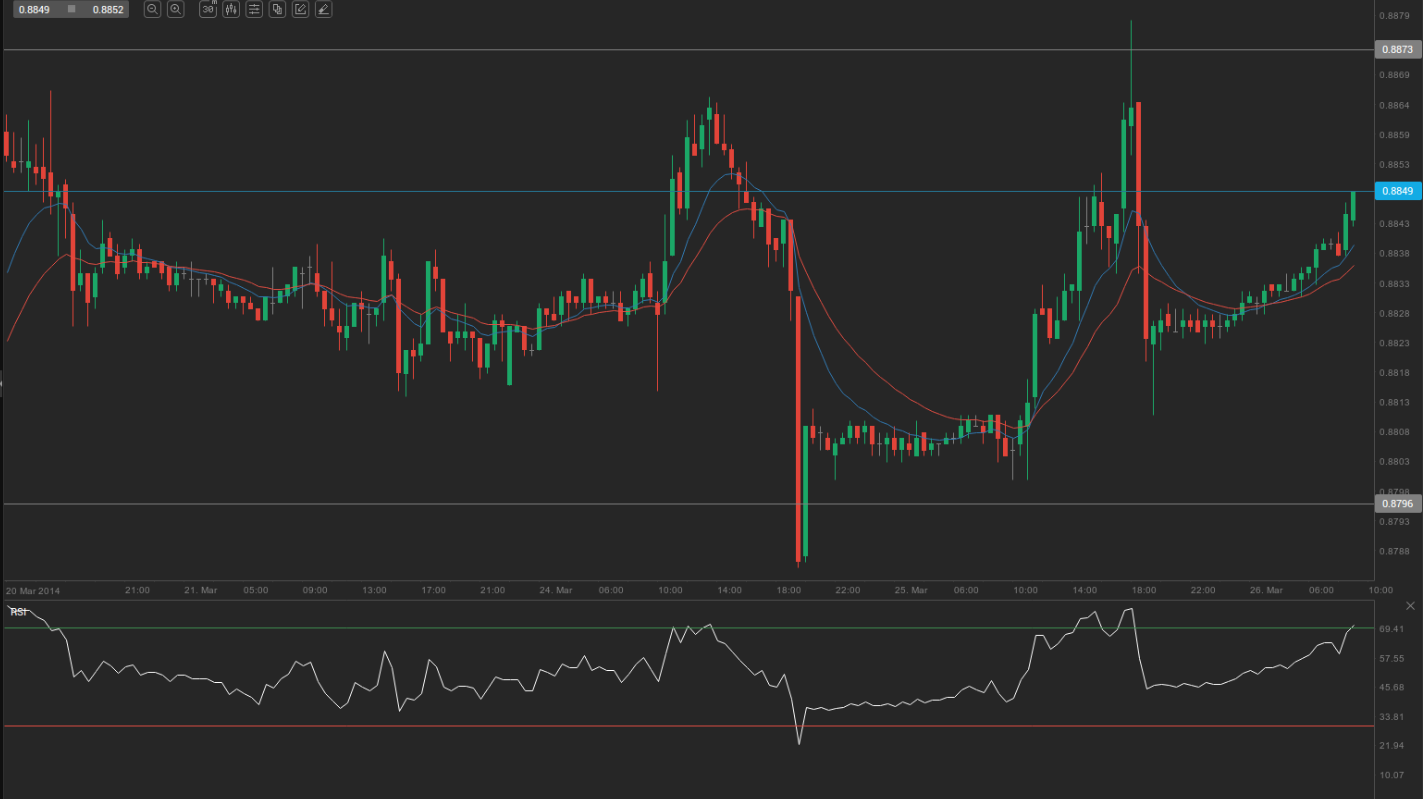
Task: Click the 25. Mar date on time axis
Action: click(x=908, y=590)
